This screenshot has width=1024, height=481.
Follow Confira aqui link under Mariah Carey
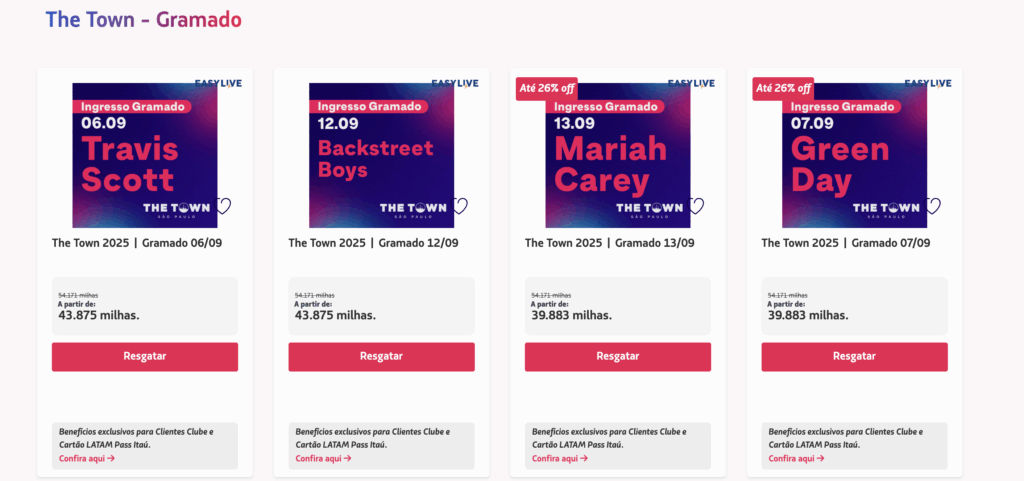[x=560, y=459]
